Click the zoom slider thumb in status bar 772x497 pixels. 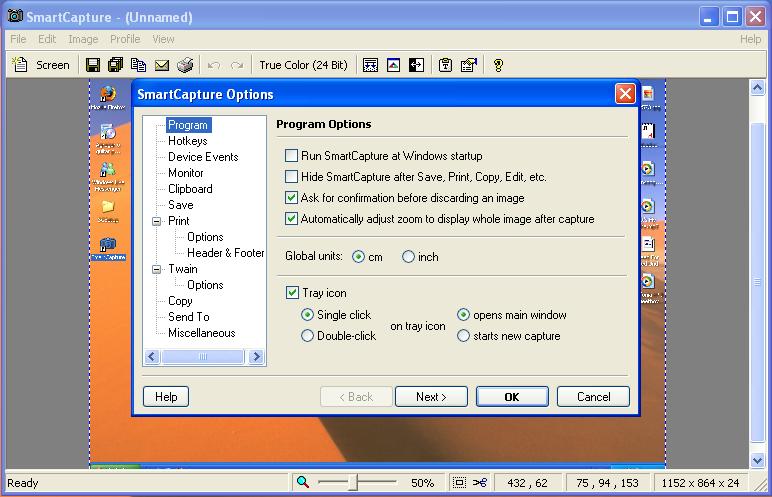coord(353,483)
